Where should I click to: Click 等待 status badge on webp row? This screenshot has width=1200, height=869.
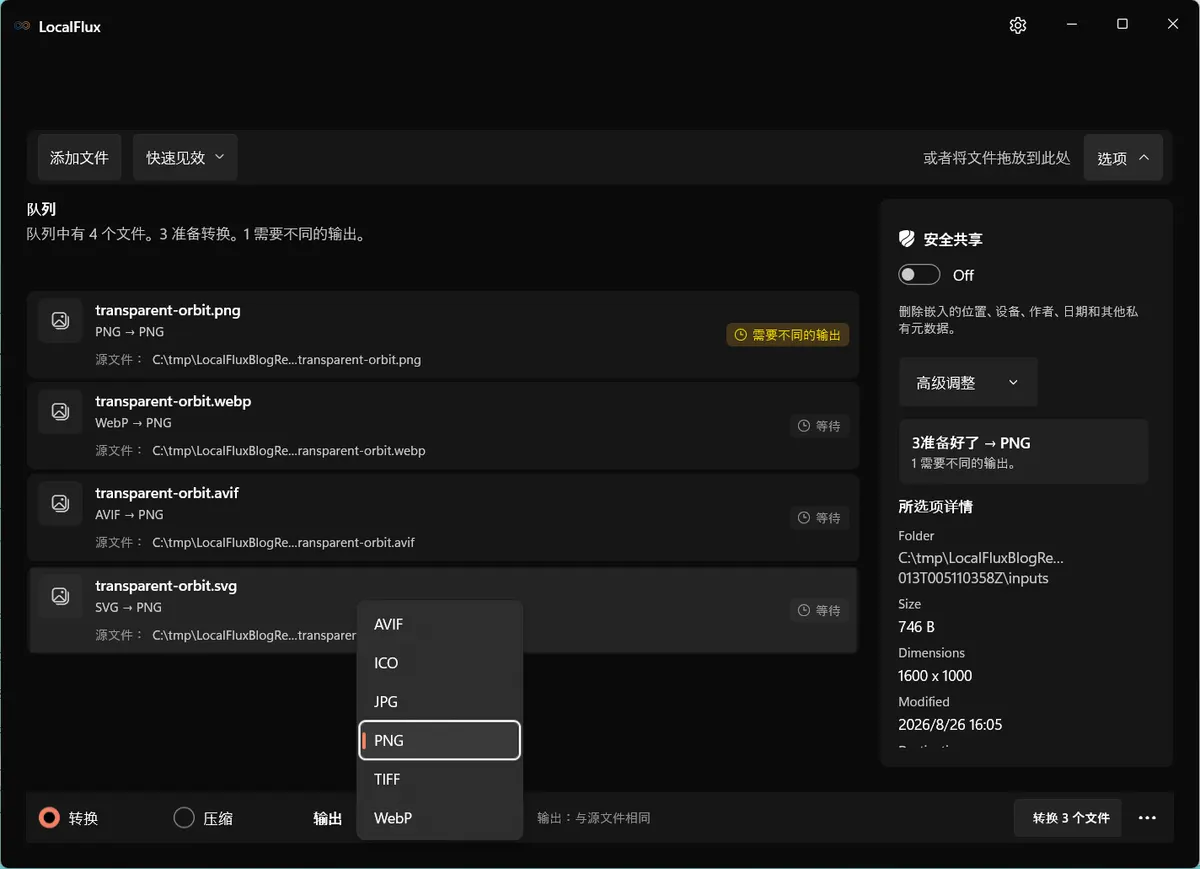819,426
